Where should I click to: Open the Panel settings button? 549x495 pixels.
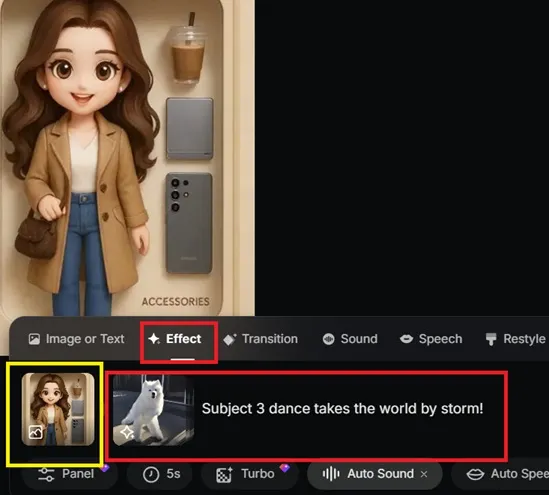[x=69, y=474]
